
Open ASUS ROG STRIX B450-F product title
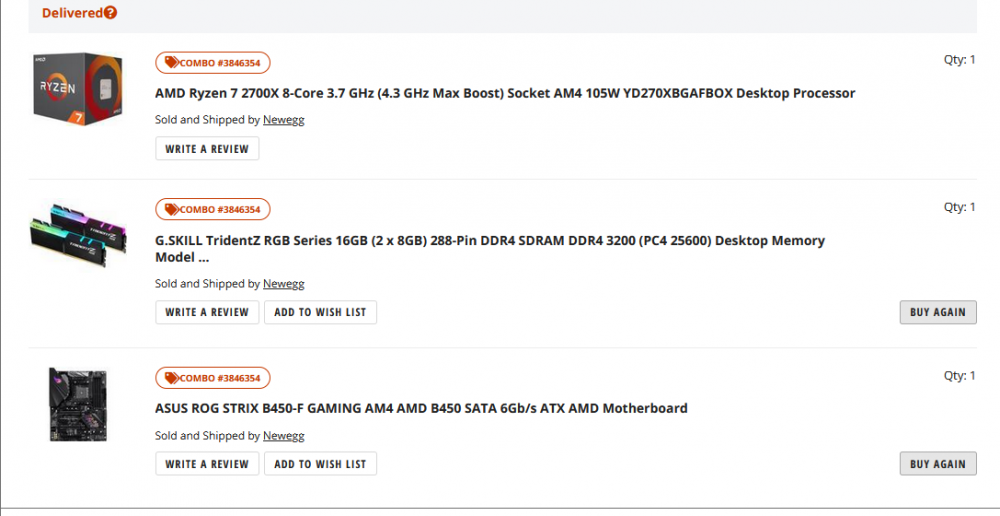tap(421, 408)
